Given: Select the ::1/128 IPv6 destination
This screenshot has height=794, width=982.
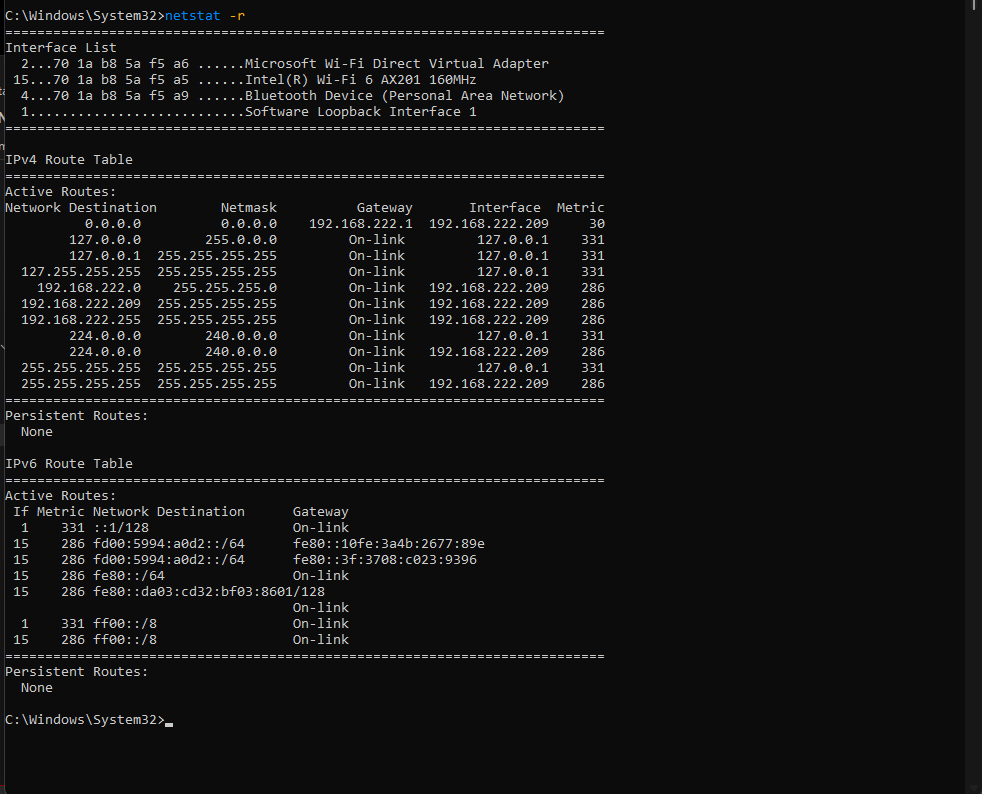Looking at the screenshot, I should tap(121, 528).
